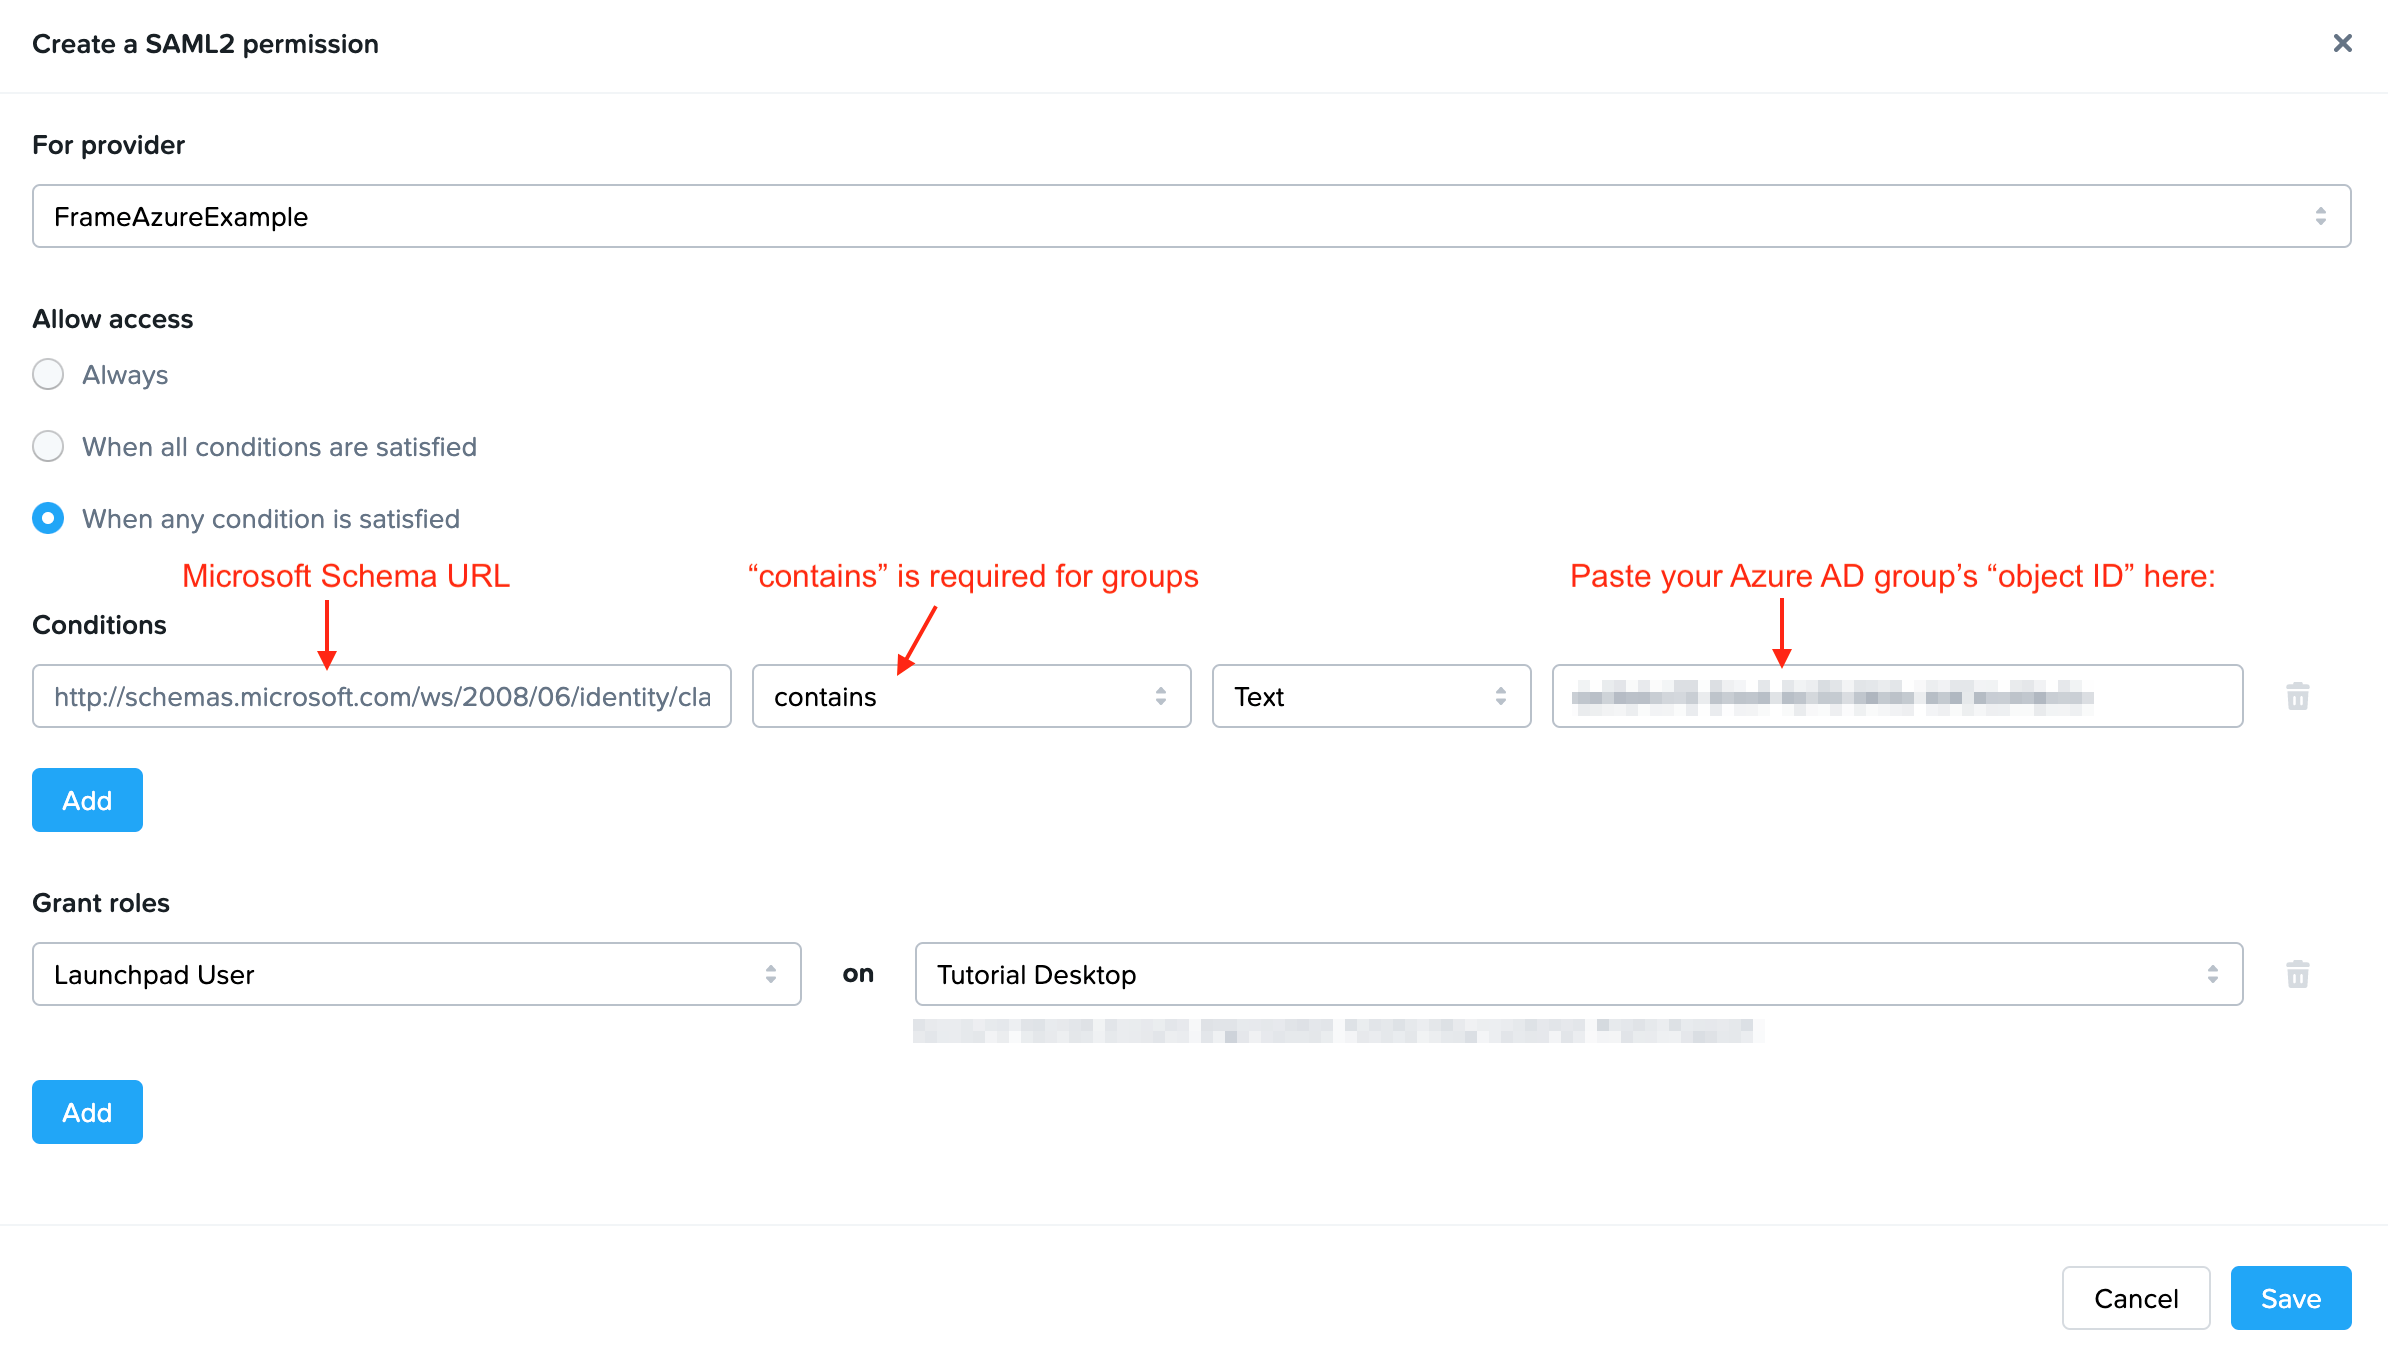Select 'When all conditions are satisfied' radio button
2388x1364 pixels.
pyautogui.click(x=49, y=446)
